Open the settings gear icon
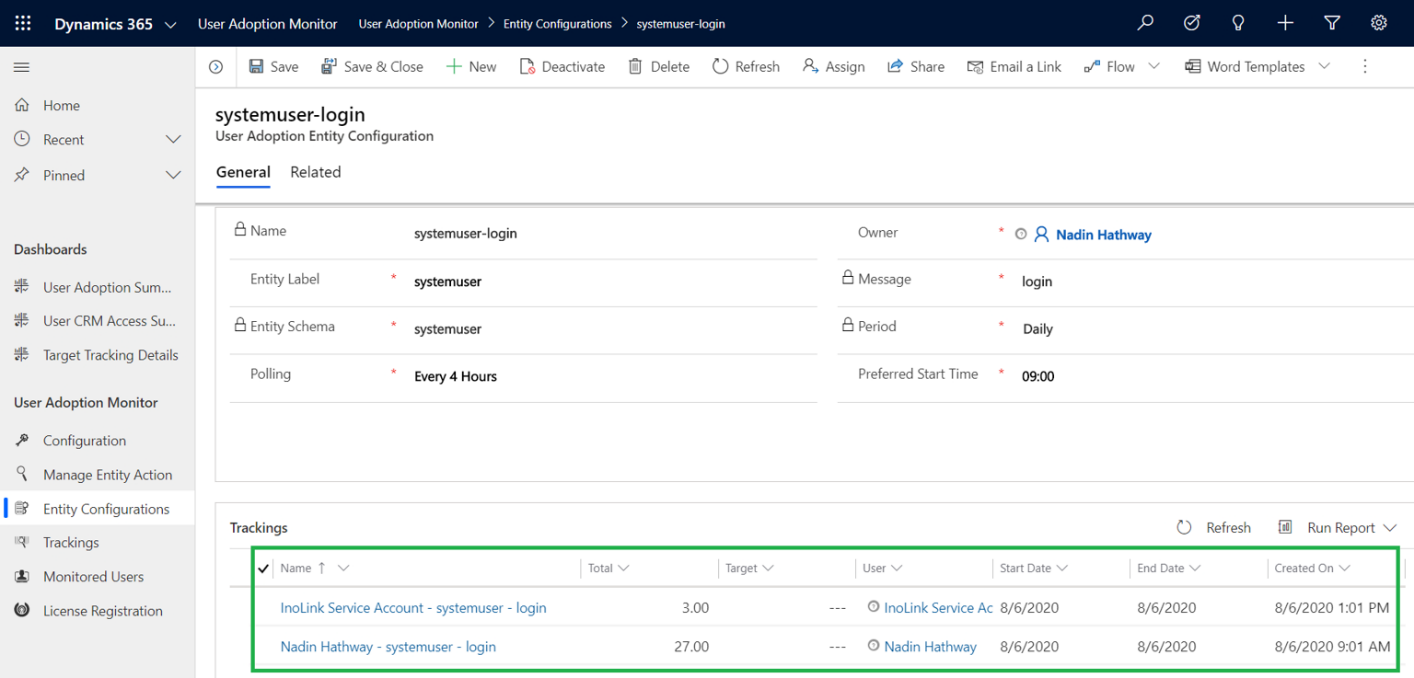This screenshot has width=1414, height=678. [1379, 23]
